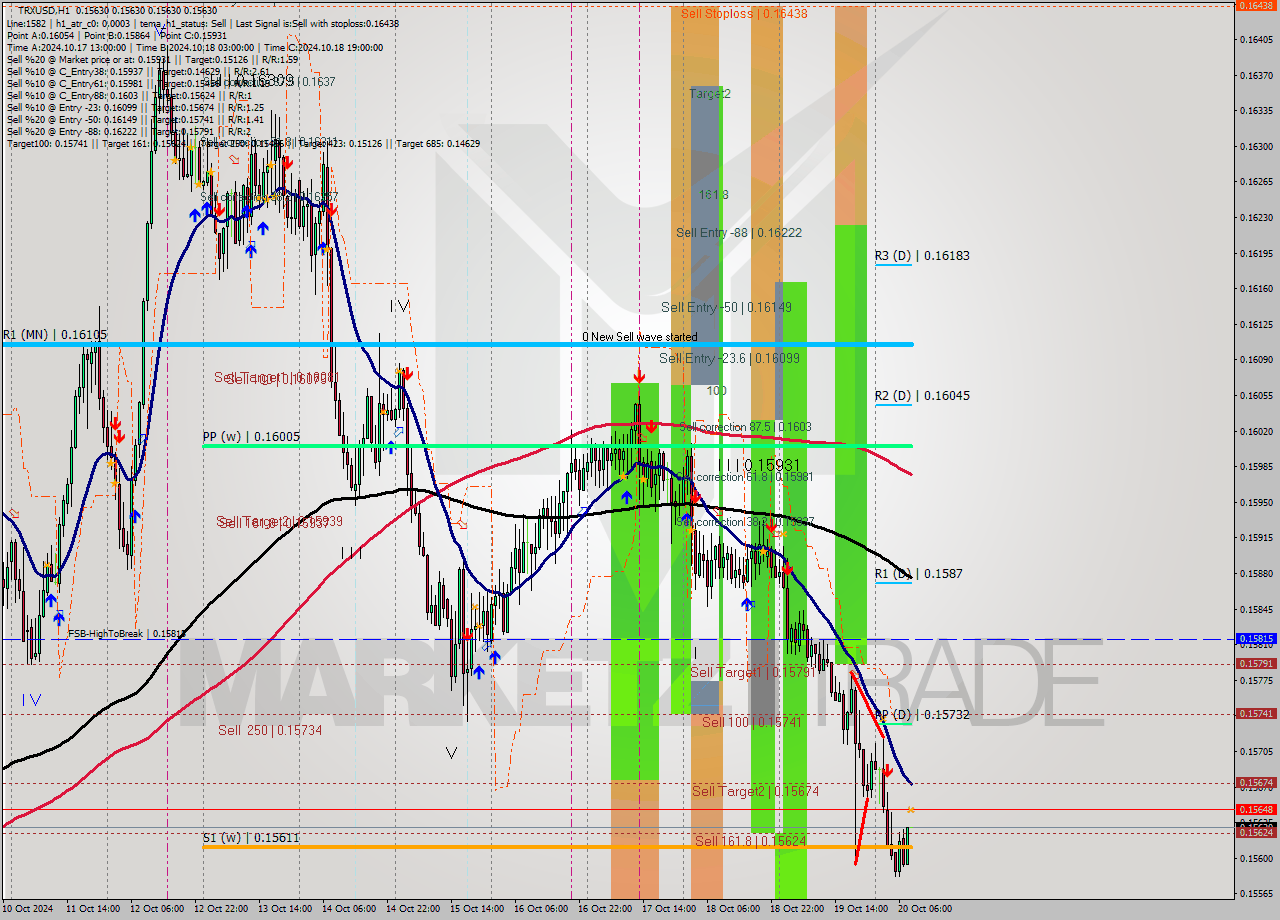Click the Target2 label in the grey box

(x=710, y=94)
